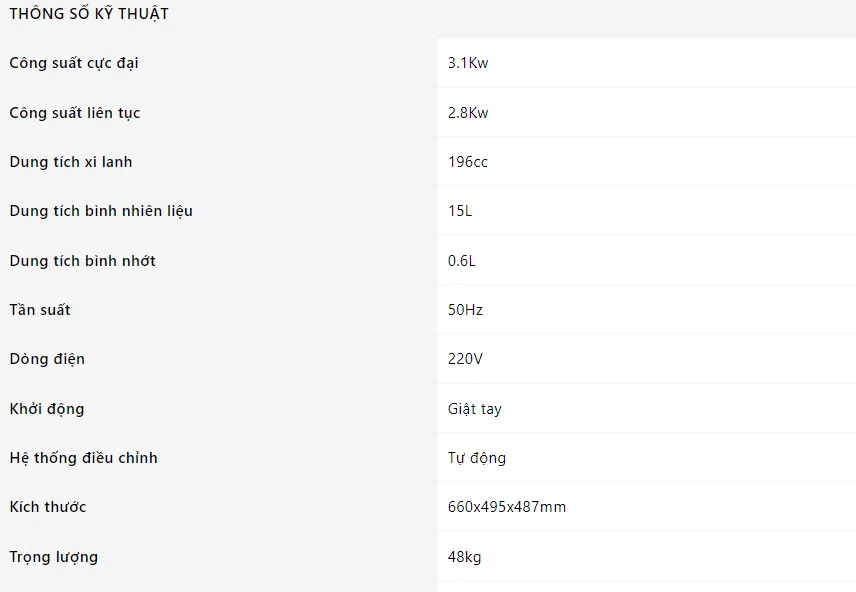The height and width of the screenshot is (592, 856).
Task: Click the "Giật tay" start method value
Action: click(475, 409)
